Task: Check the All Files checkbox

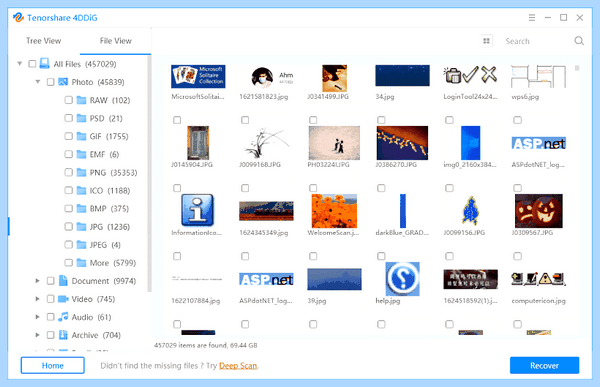Action: (33, 64)
